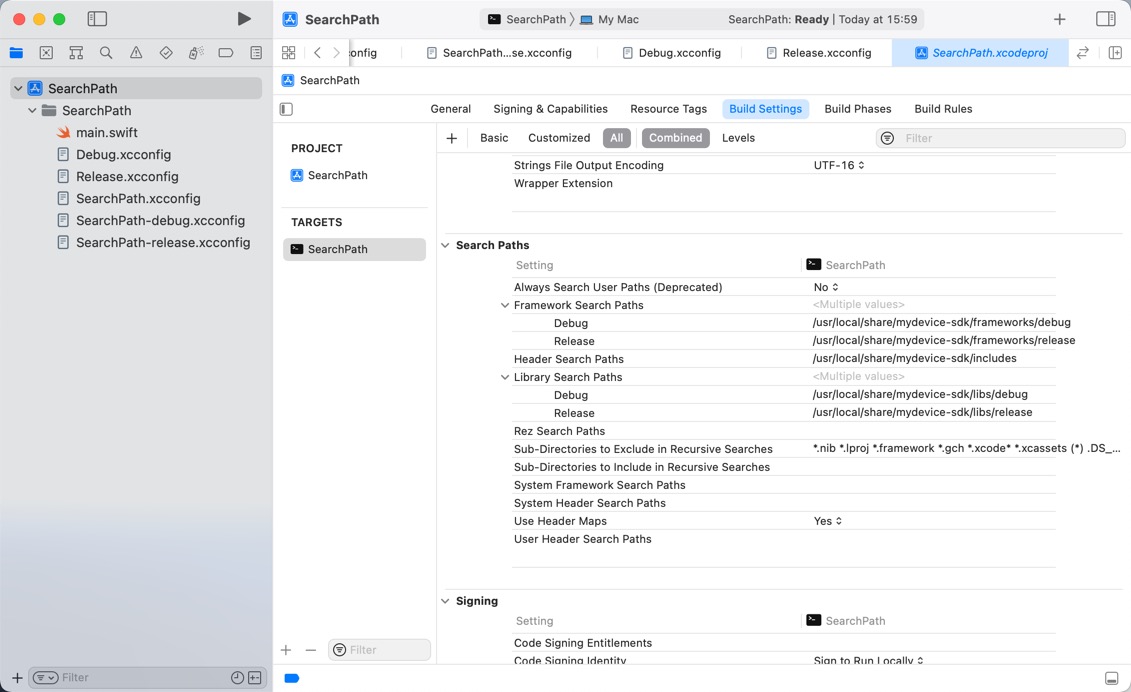The image size is (1131, 692).
Task: Open the Source Control navigator icon
Action: tap(46, 53)
